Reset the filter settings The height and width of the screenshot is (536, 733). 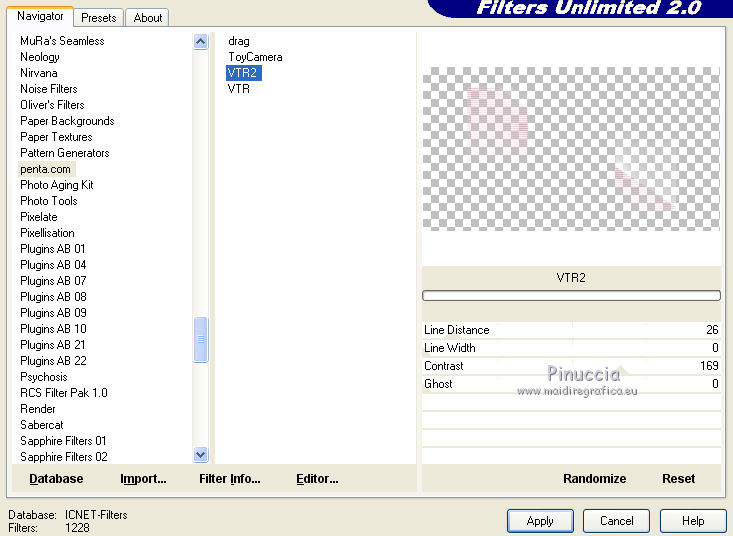coord(678,479)
